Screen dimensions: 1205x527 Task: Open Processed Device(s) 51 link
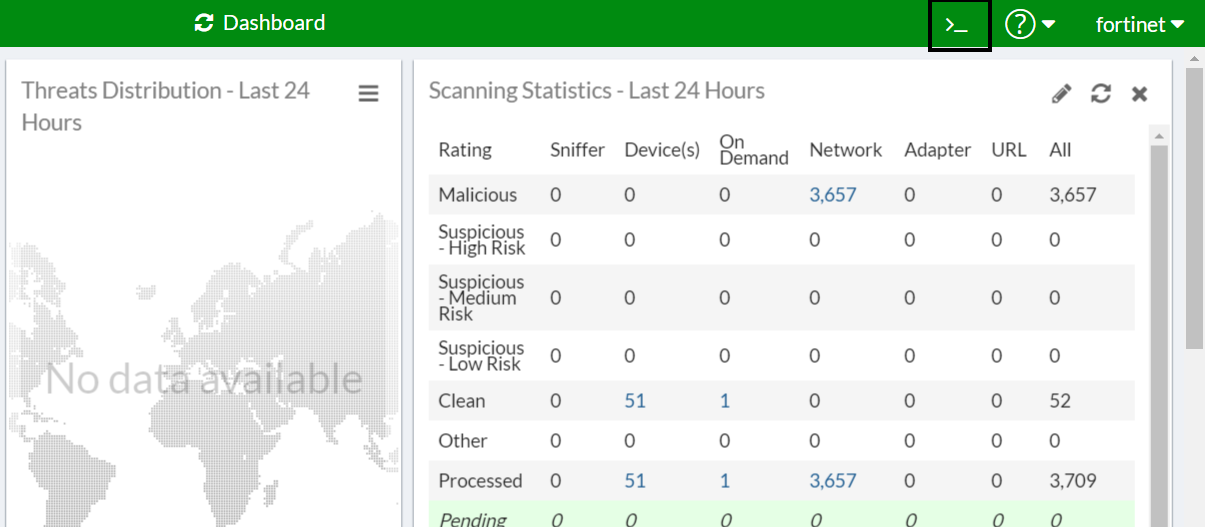[x=635, y=481]
